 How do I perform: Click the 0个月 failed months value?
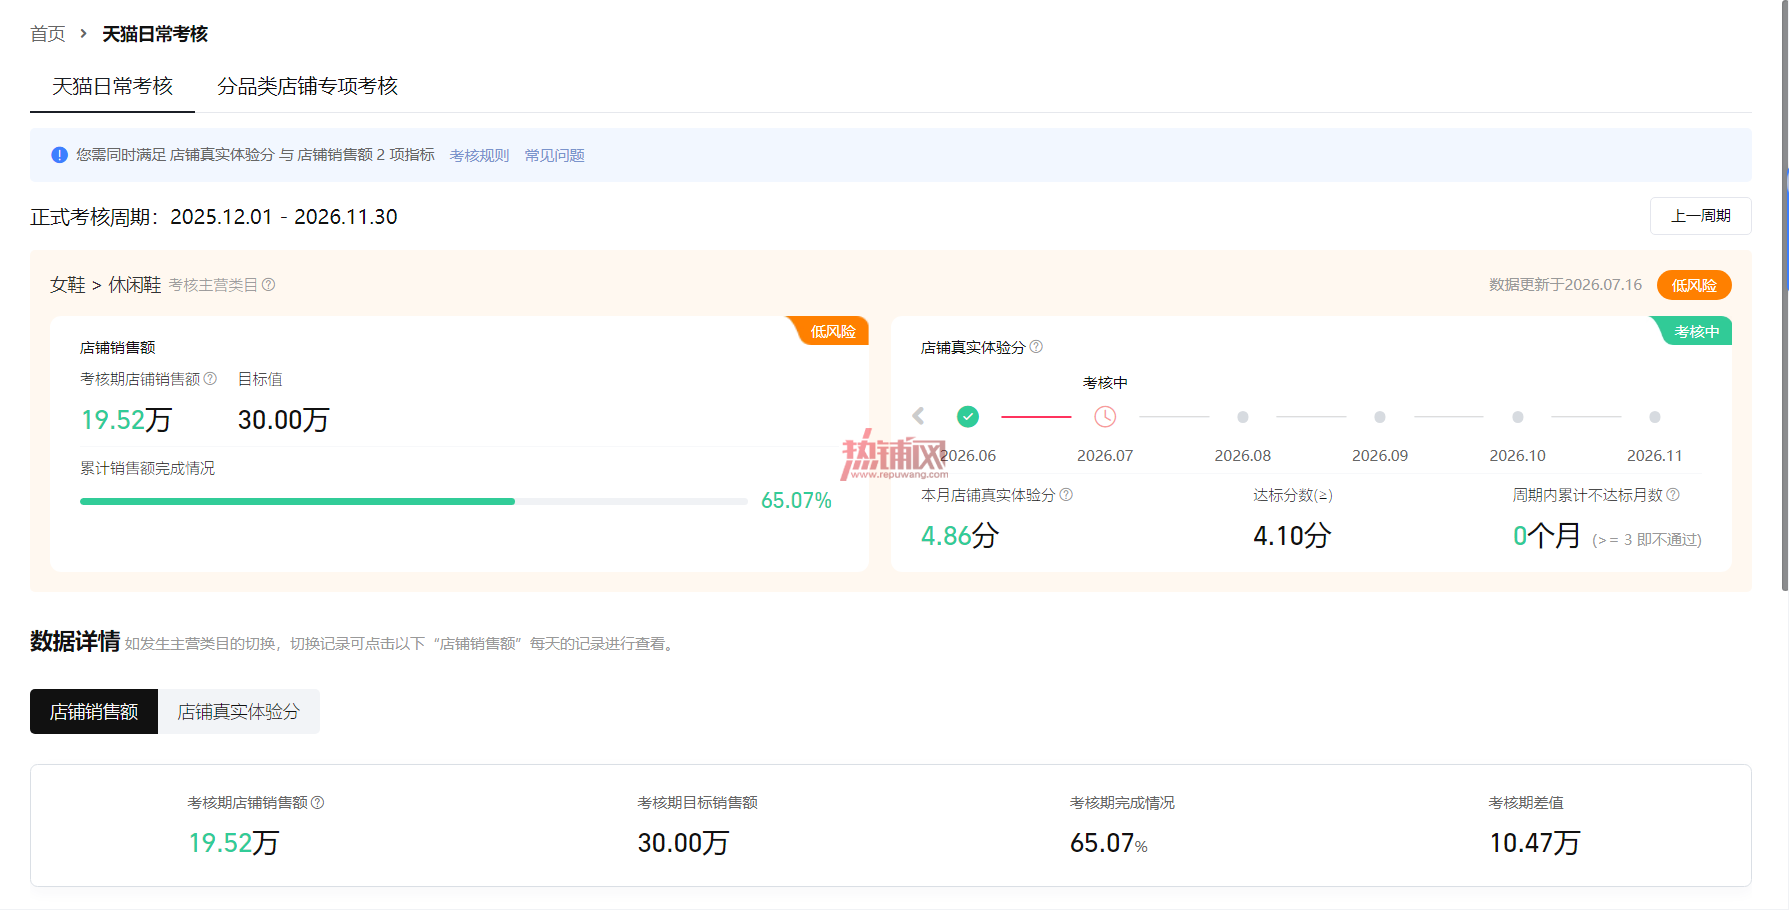[1546, 536]
